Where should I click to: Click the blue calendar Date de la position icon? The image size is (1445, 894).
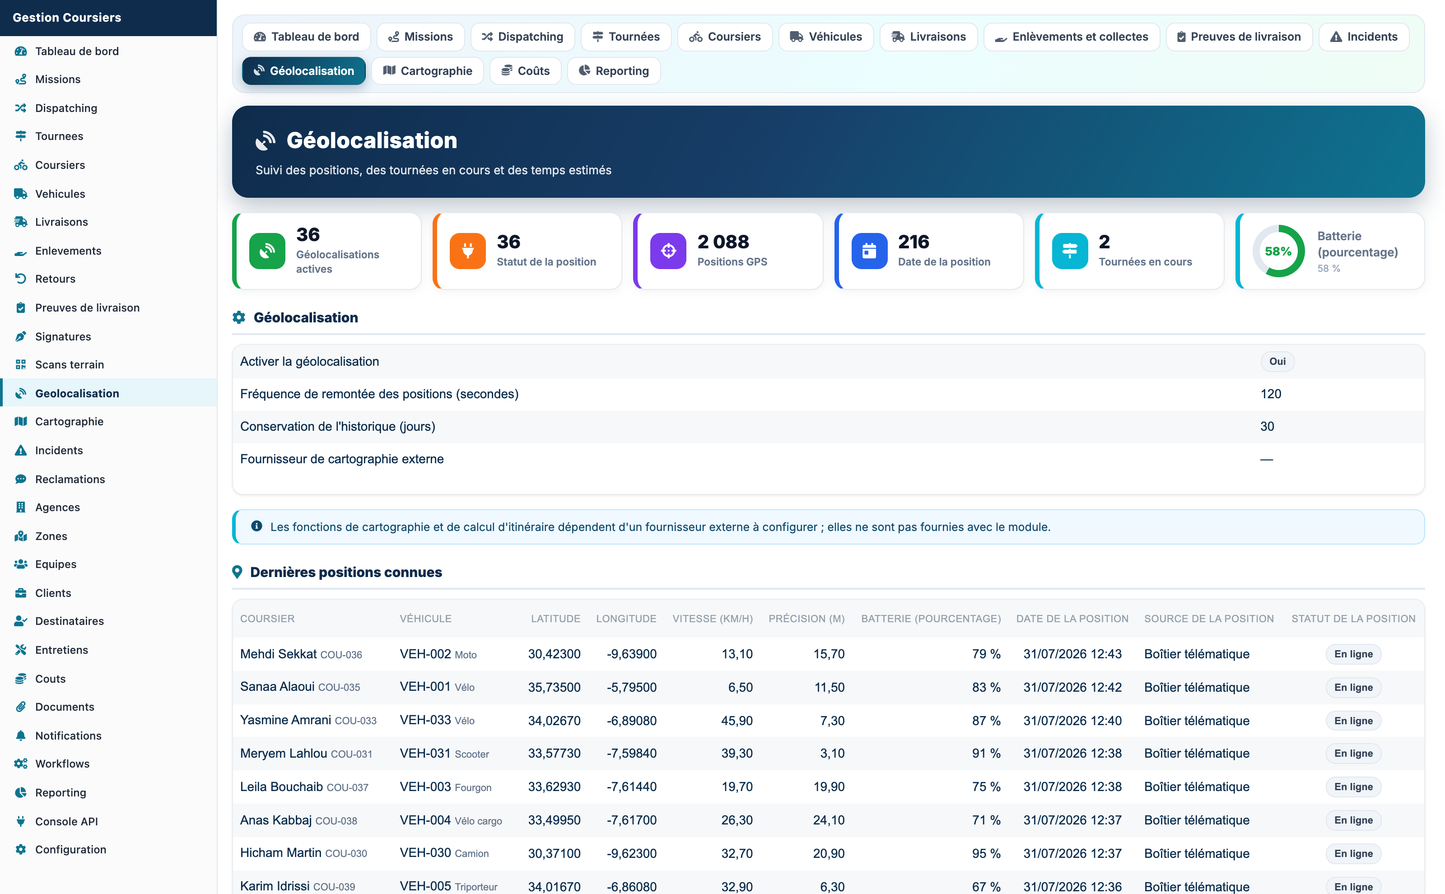coord(869,251)
